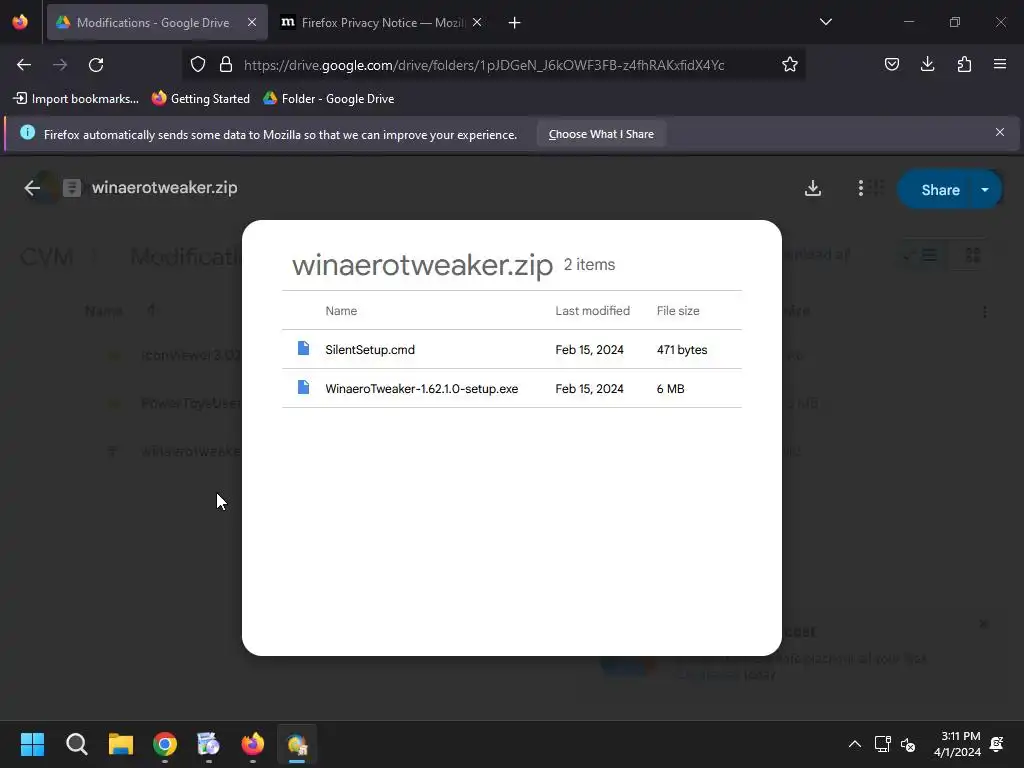Click the File size column header
Viewport: 1024px width, 768px height.
678,311
